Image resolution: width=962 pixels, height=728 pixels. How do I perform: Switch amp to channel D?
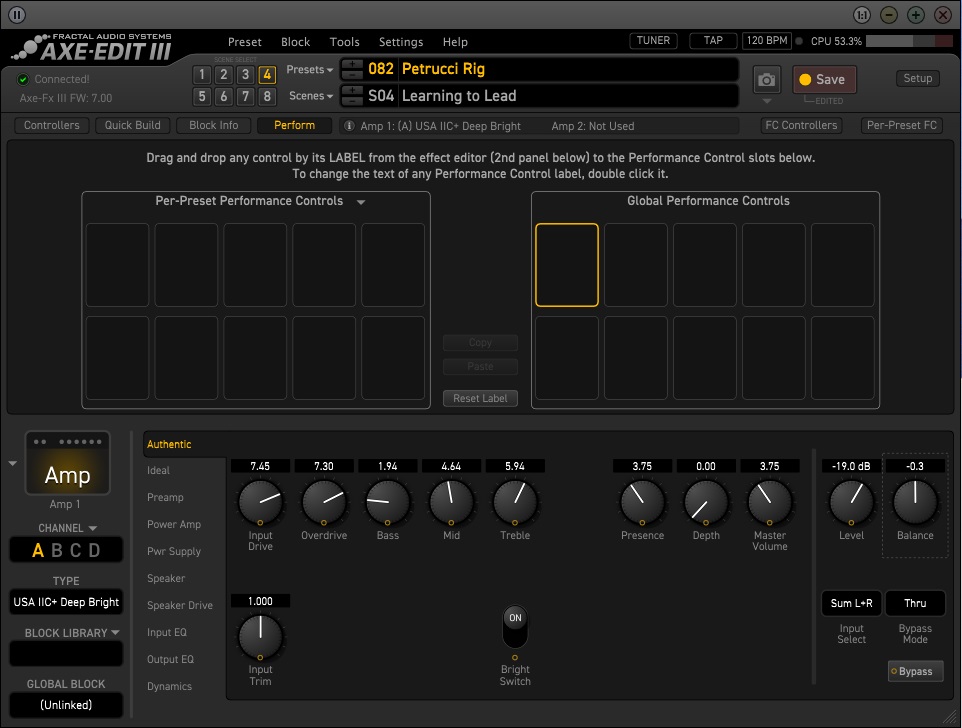(x=94, y=550)
